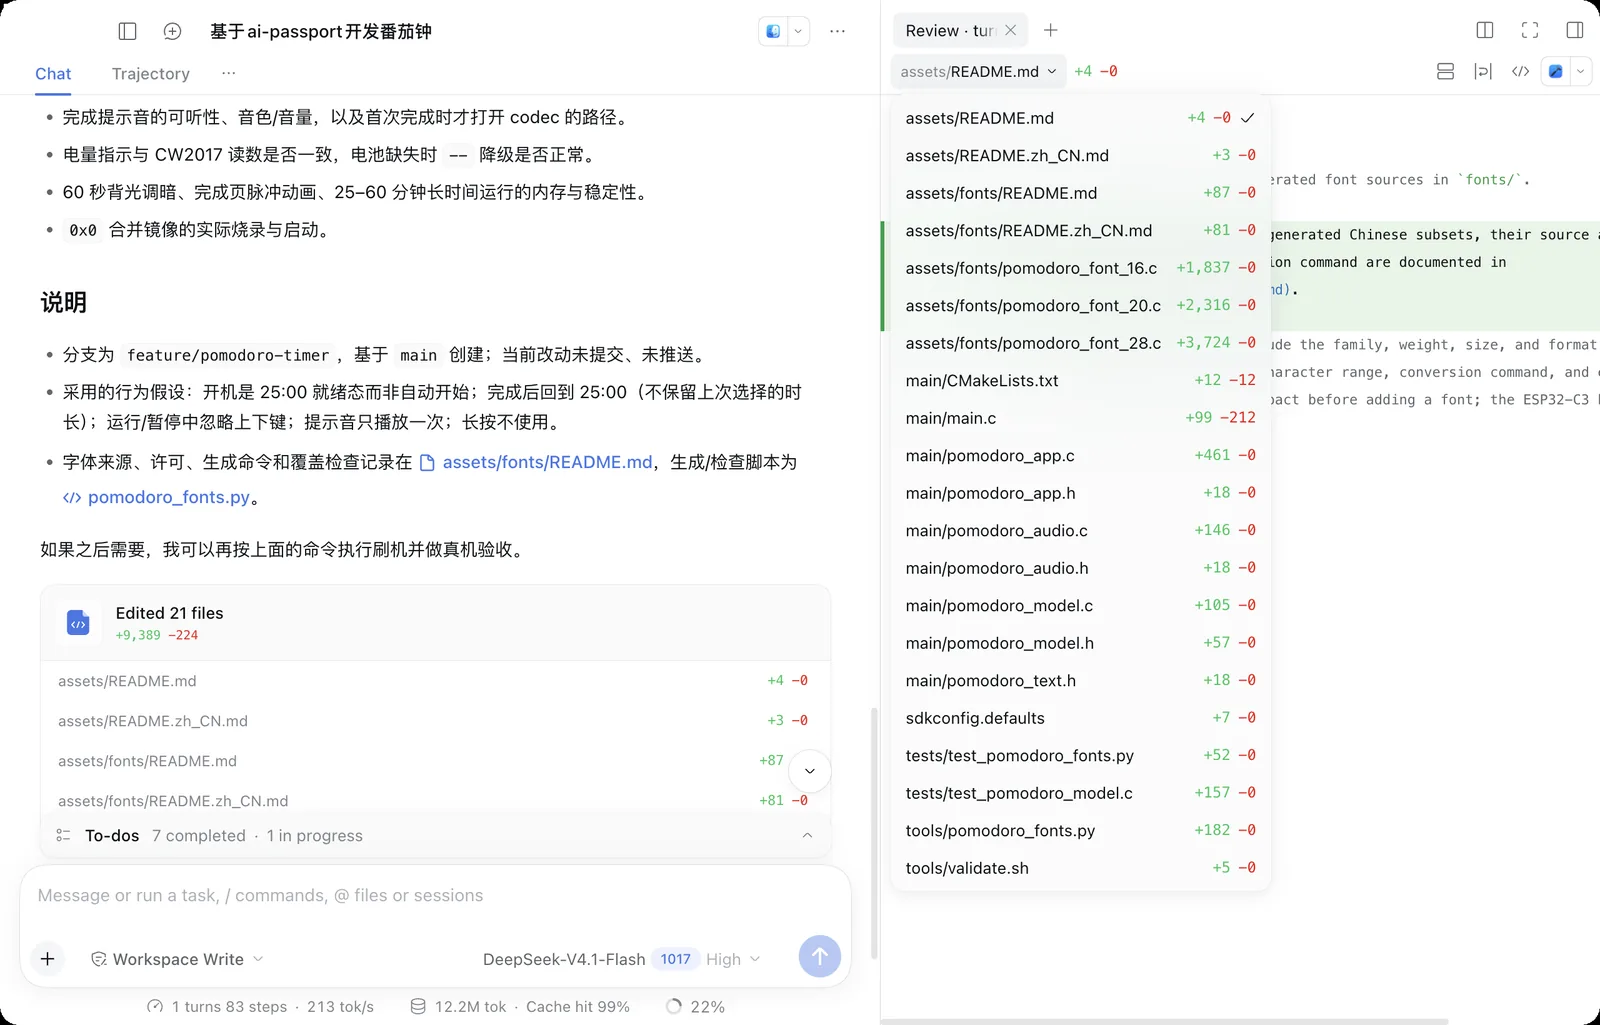Open the assets/README.md file selector dropdown
The width and height of the screenshot is (1600, 1025).
978,71
